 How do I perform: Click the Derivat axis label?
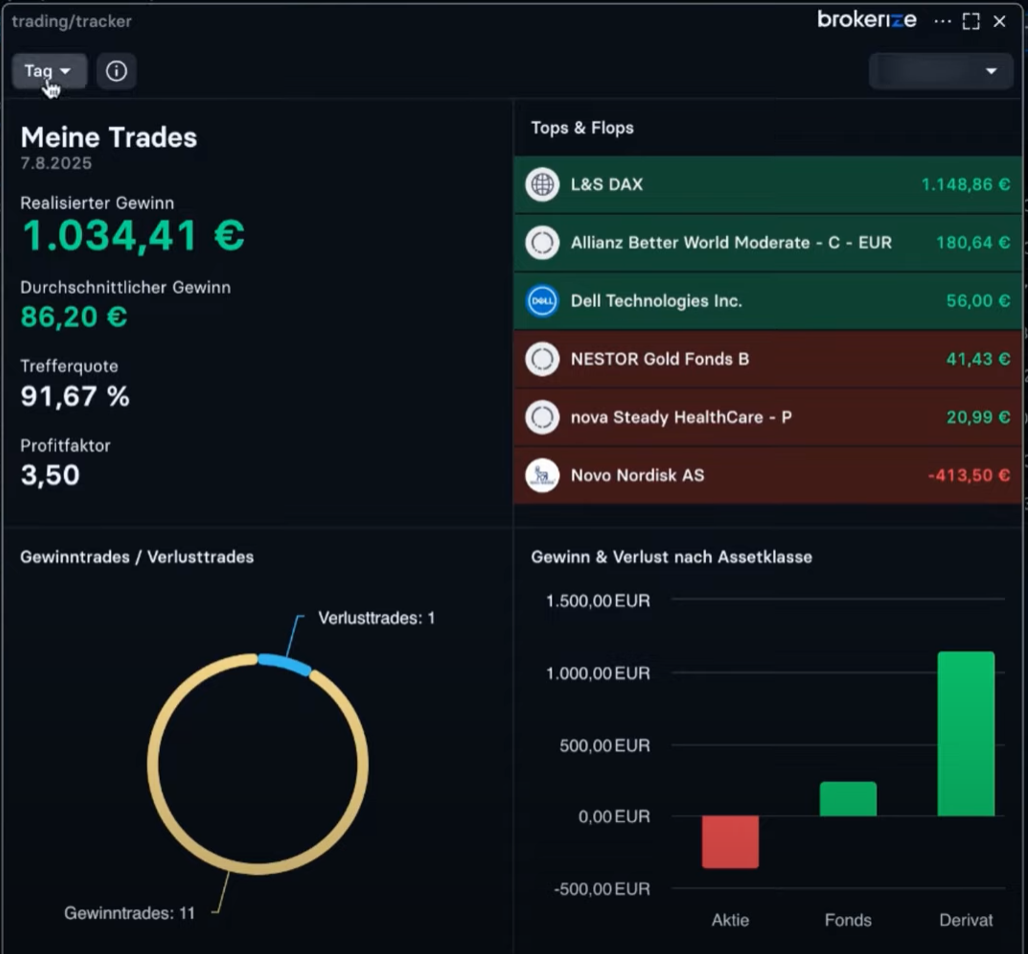click(966, 920)
